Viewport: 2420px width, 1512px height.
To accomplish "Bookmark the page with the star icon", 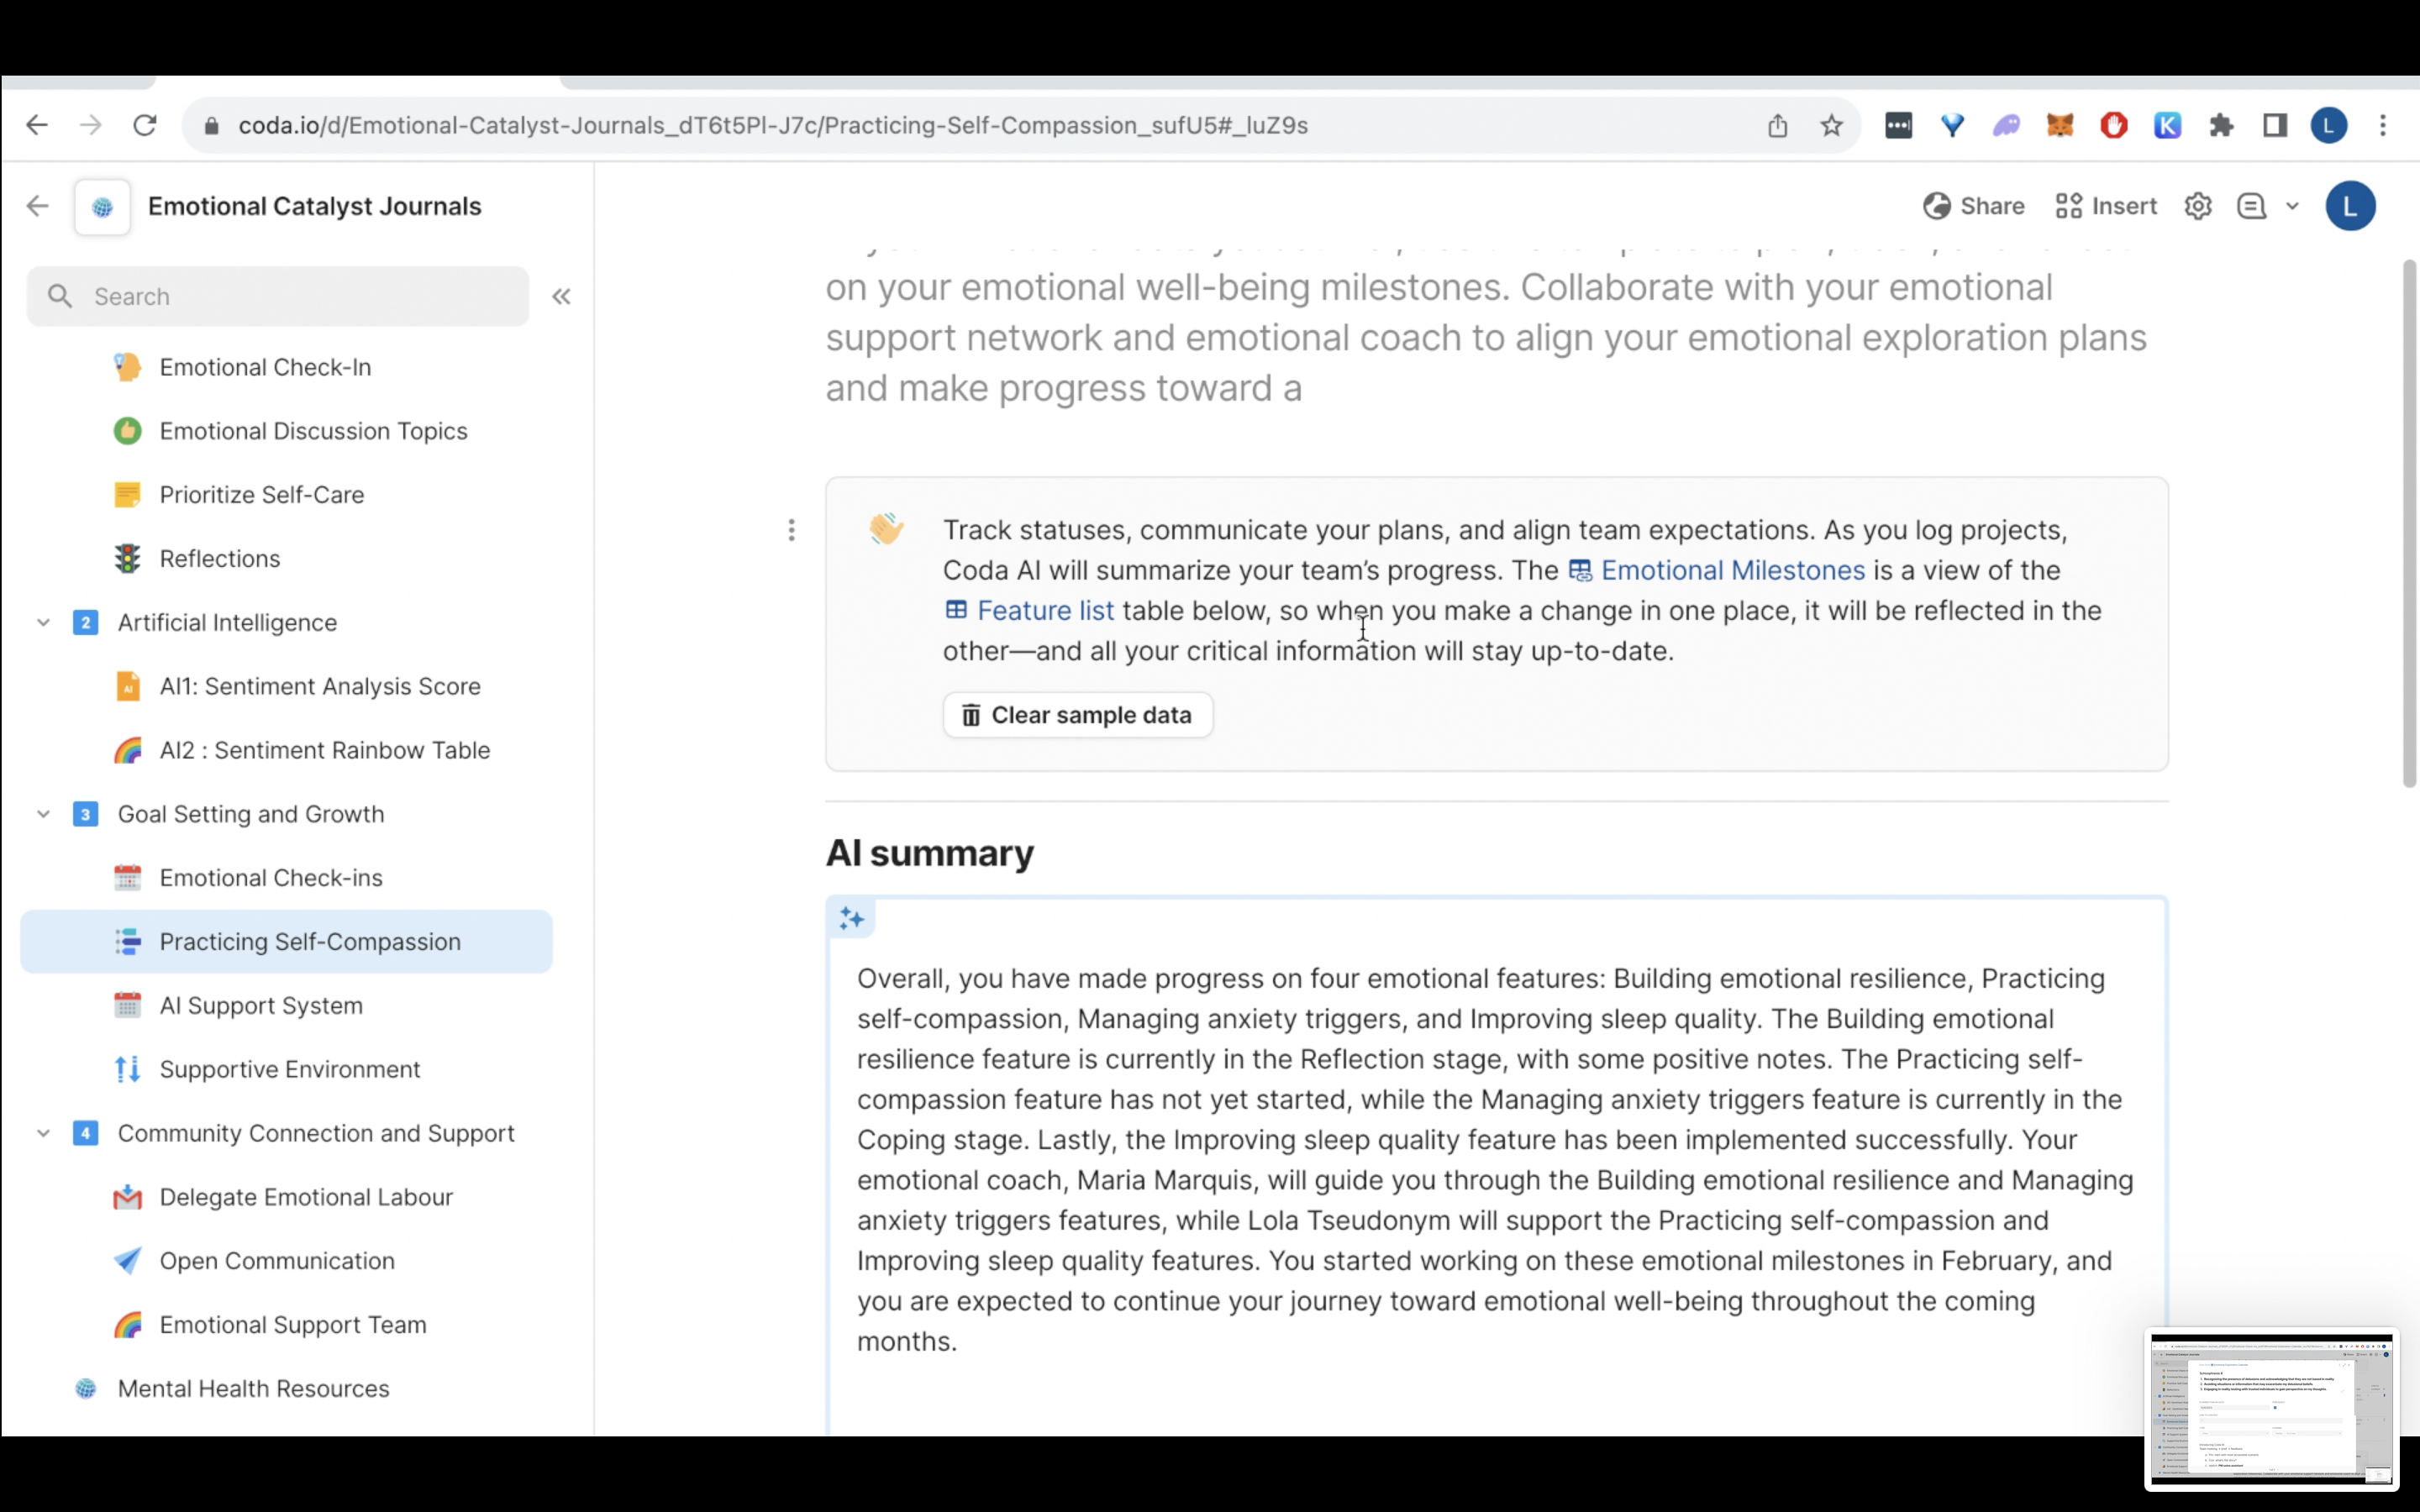I will (1831, 126).
